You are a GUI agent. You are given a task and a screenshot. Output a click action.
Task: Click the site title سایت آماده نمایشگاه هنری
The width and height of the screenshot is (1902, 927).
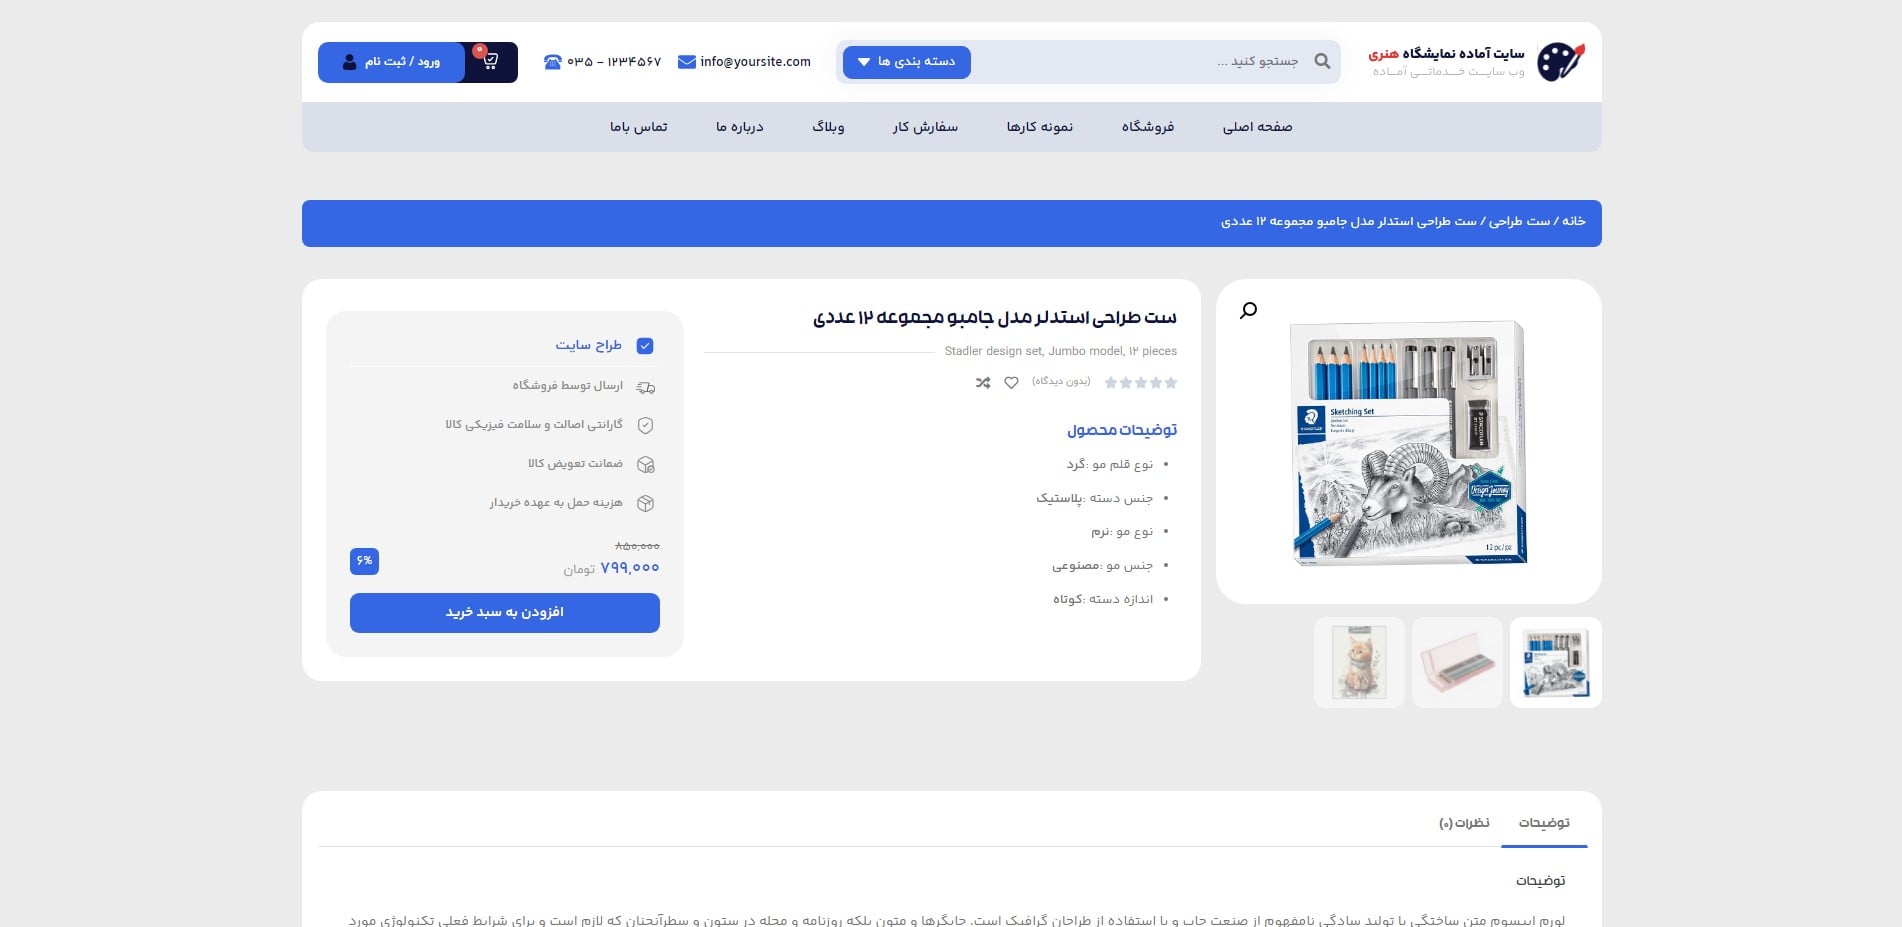pos(1446,53)
